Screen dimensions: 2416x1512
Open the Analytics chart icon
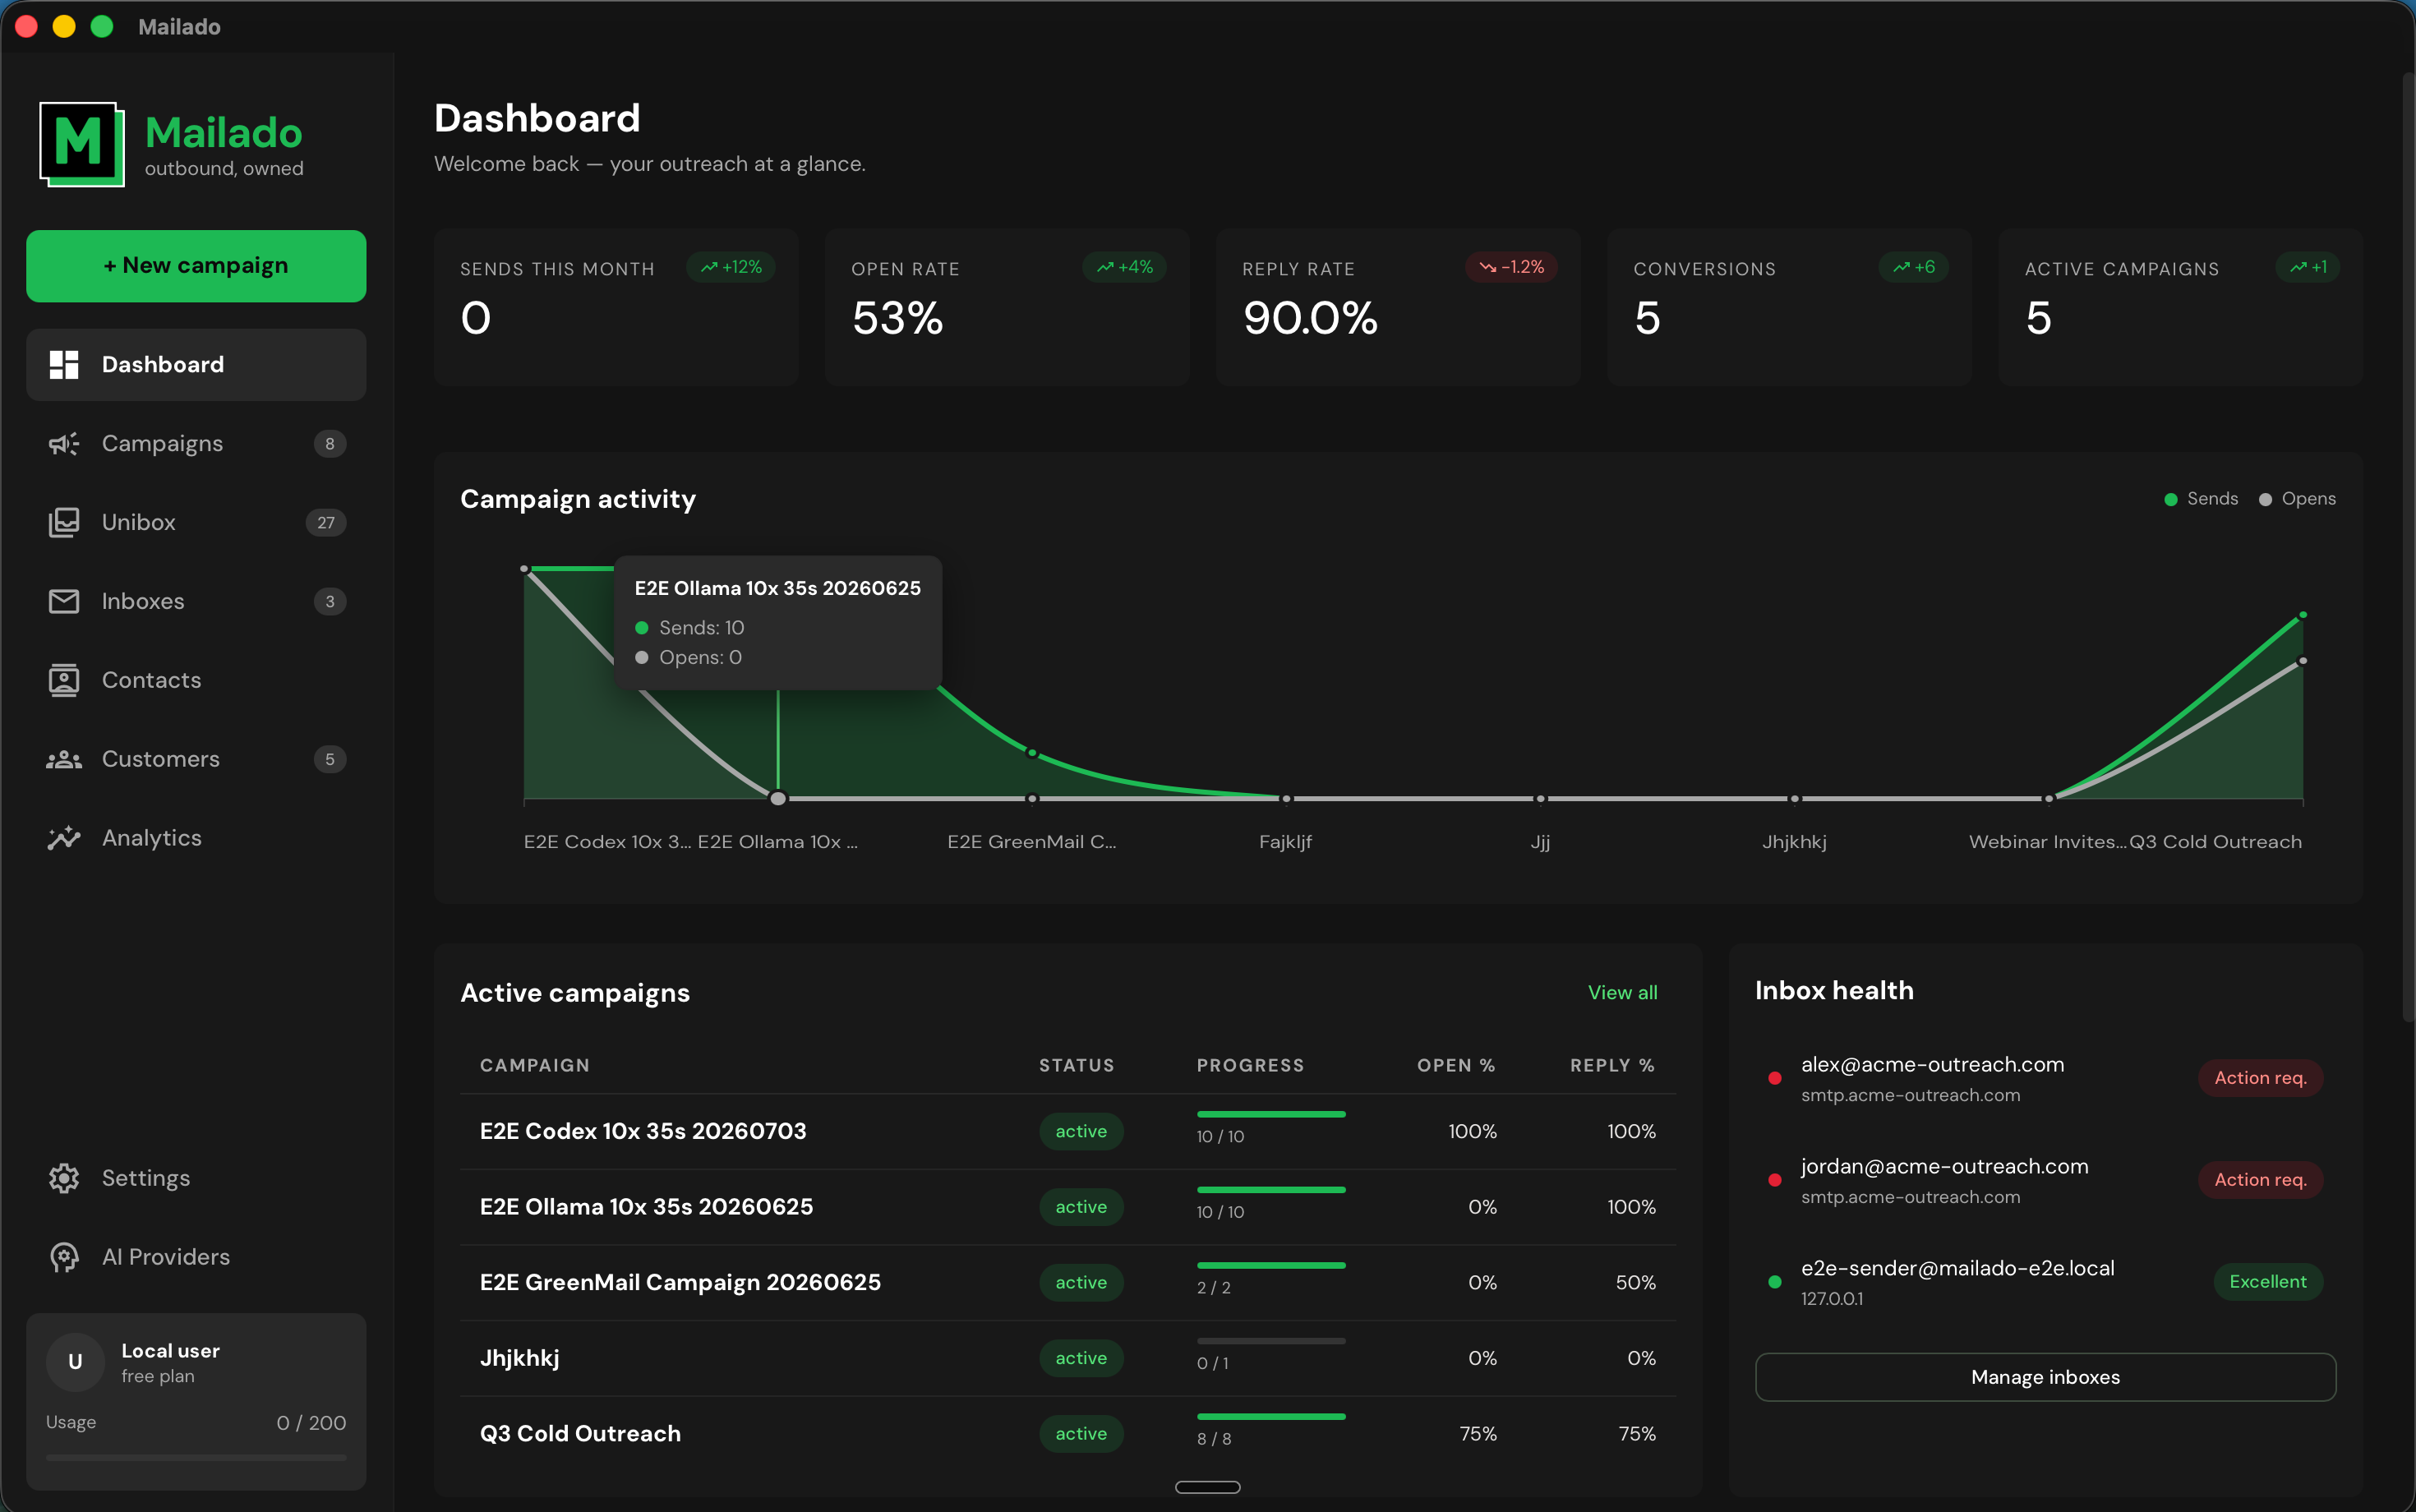click(x=64, y=838)
